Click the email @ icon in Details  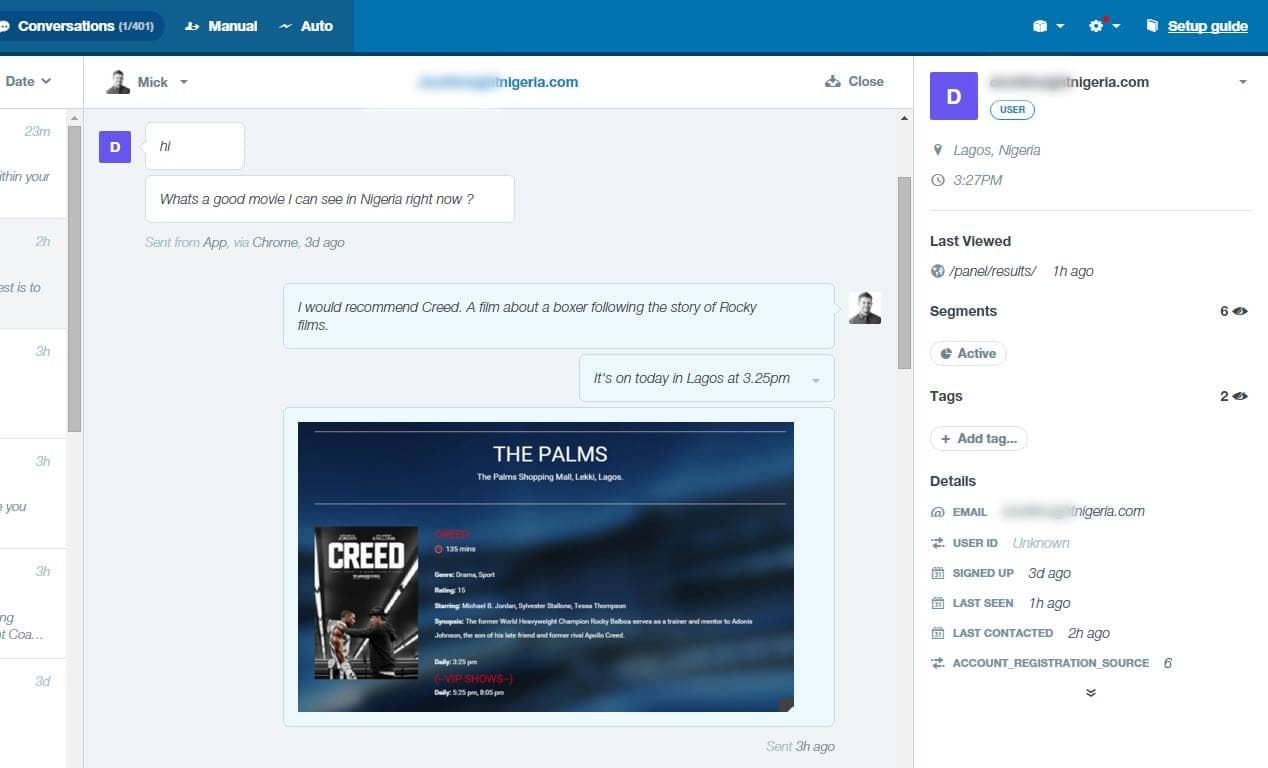pyautogui.click(x=937, y=512)
